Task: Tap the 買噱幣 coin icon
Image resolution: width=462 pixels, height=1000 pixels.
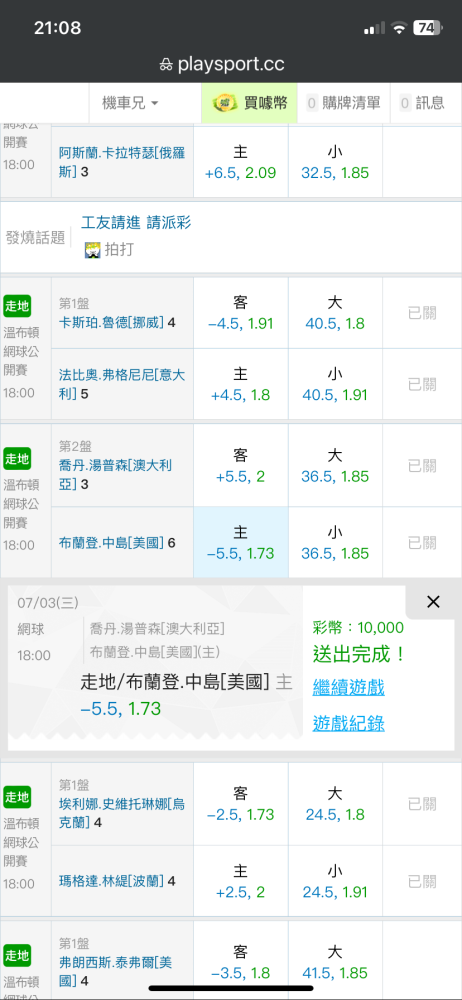Action: (x=225, y=103)
